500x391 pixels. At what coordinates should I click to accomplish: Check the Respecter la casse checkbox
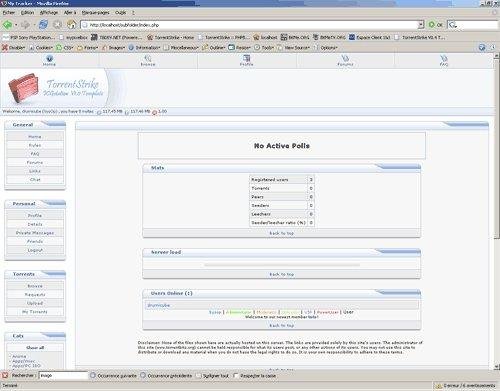coord(236,376)
